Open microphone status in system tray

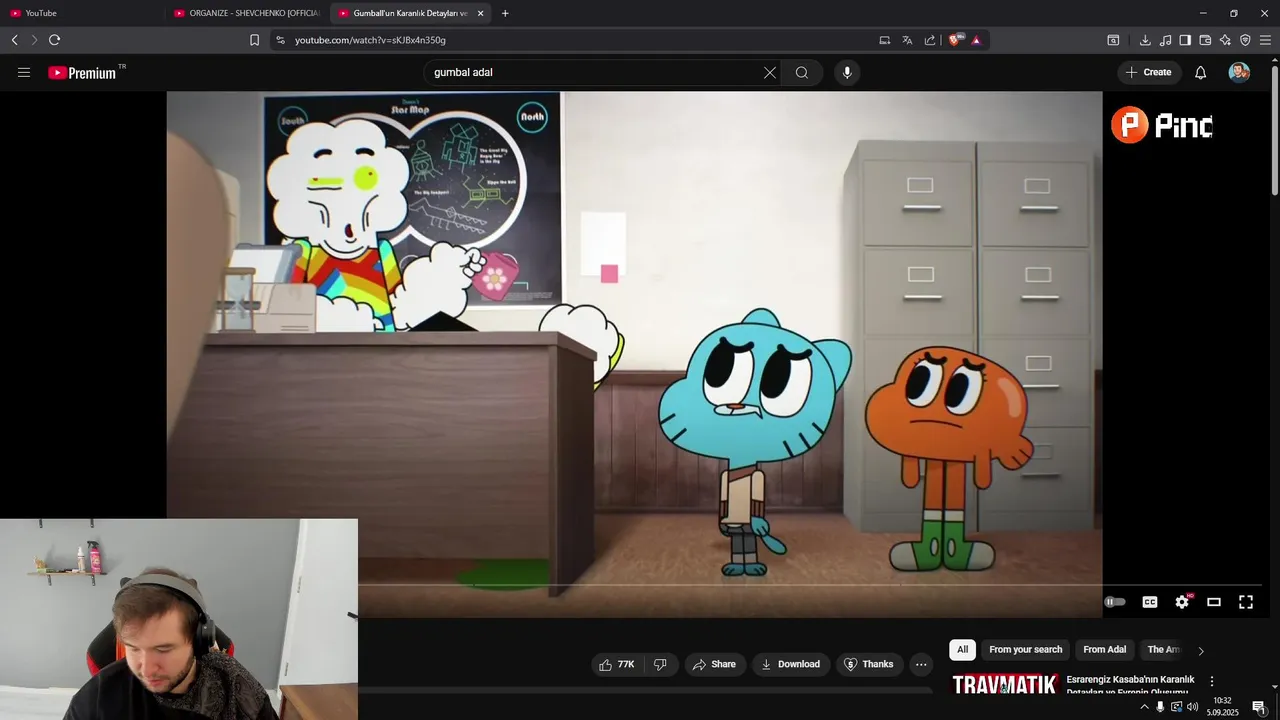pos(1160,707)
